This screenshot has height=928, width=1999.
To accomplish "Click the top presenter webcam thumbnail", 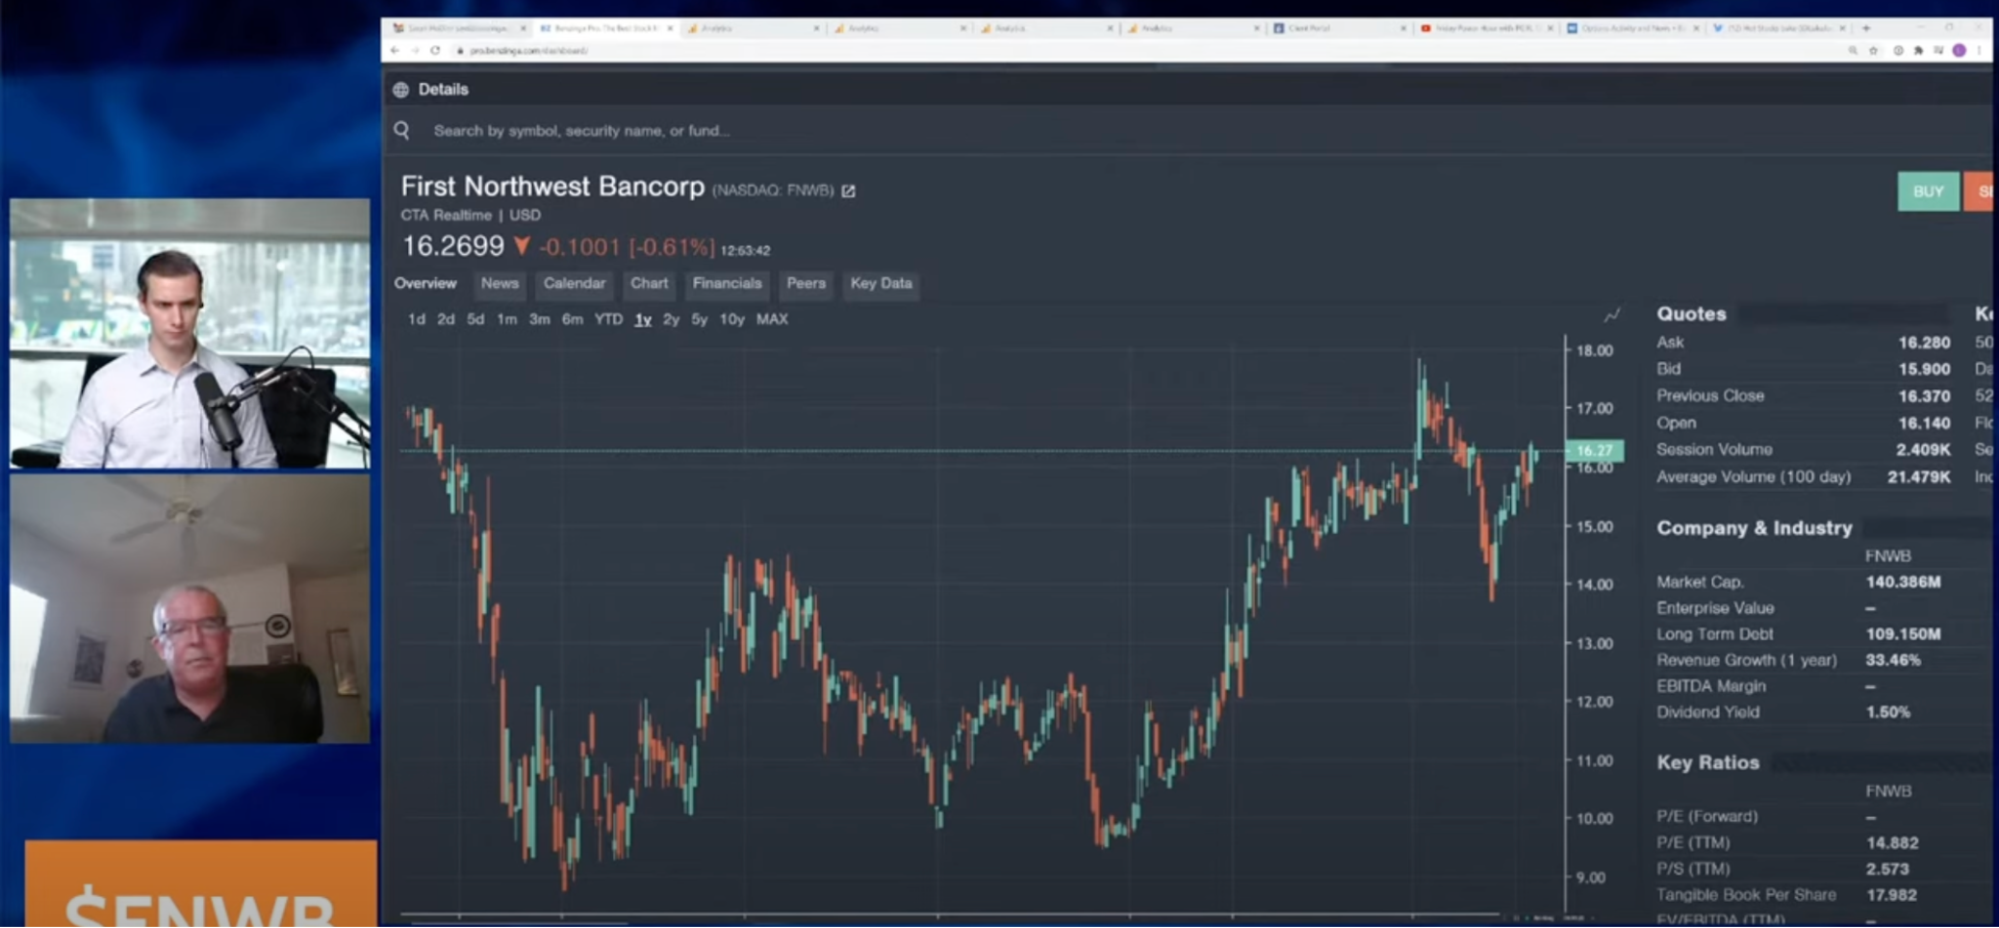I will (190, 333).
